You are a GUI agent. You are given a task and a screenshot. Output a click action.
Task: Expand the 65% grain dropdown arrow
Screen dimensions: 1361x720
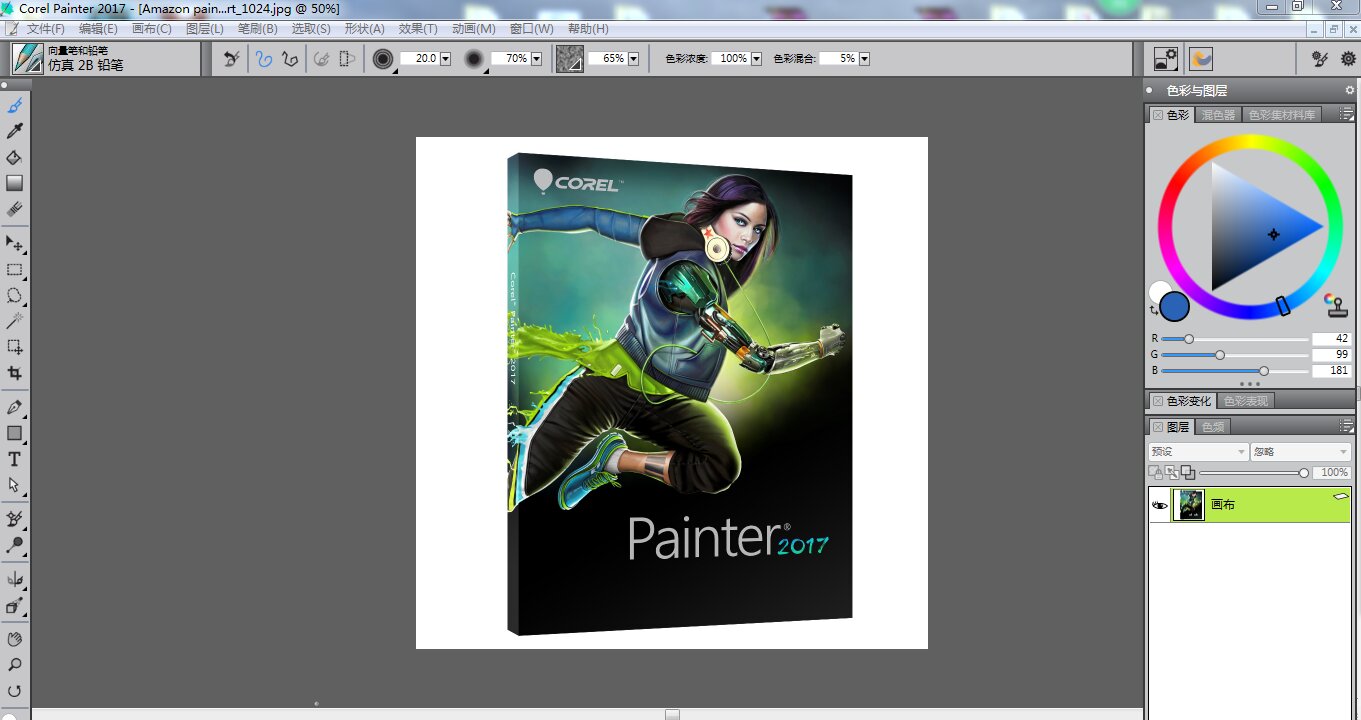[634, 59]
